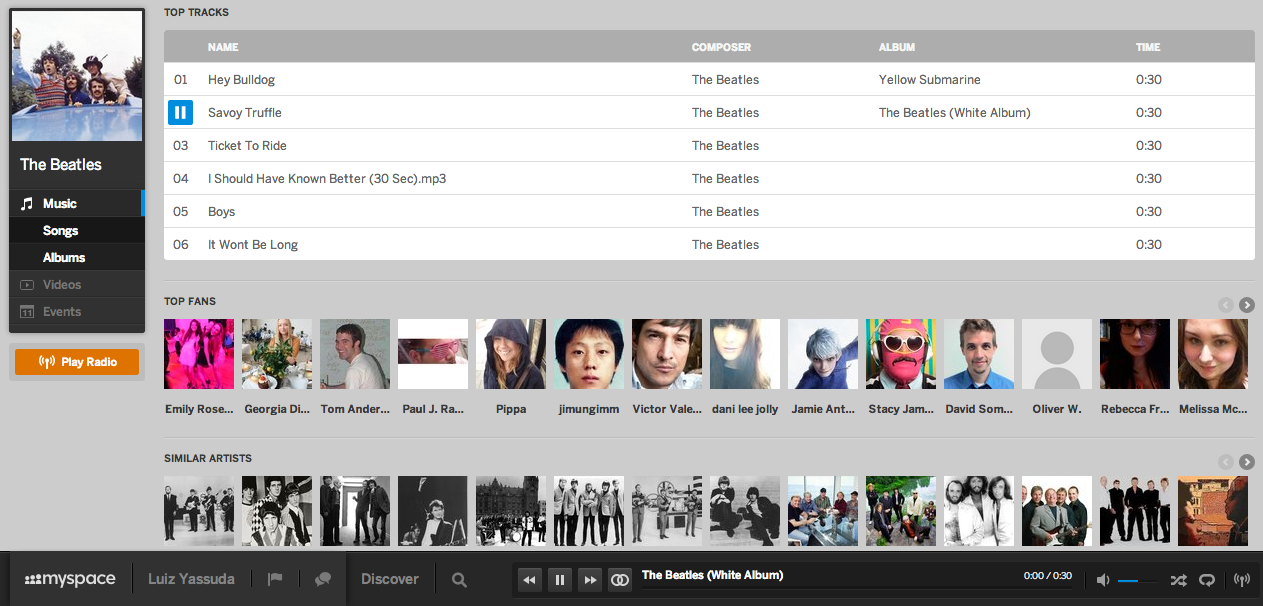Open Victor Vale... fan profile picture

click(x=667, y=354)
